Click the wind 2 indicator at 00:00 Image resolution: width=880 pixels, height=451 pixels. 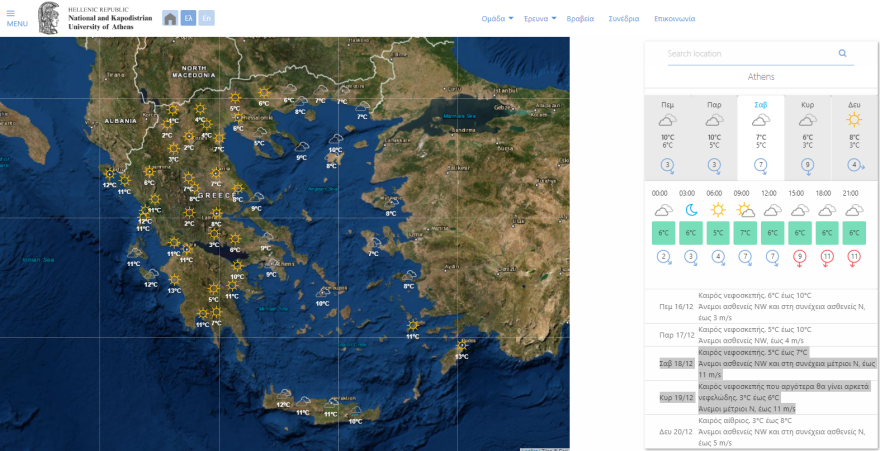coord(664,257)
